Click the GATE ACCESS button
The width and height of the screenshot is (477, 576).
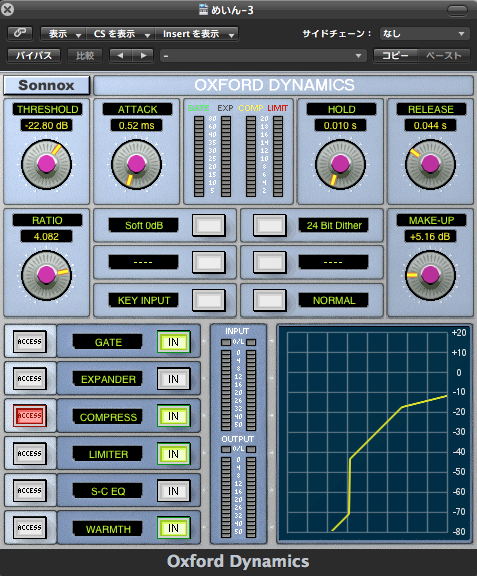[x=30, y=342]
